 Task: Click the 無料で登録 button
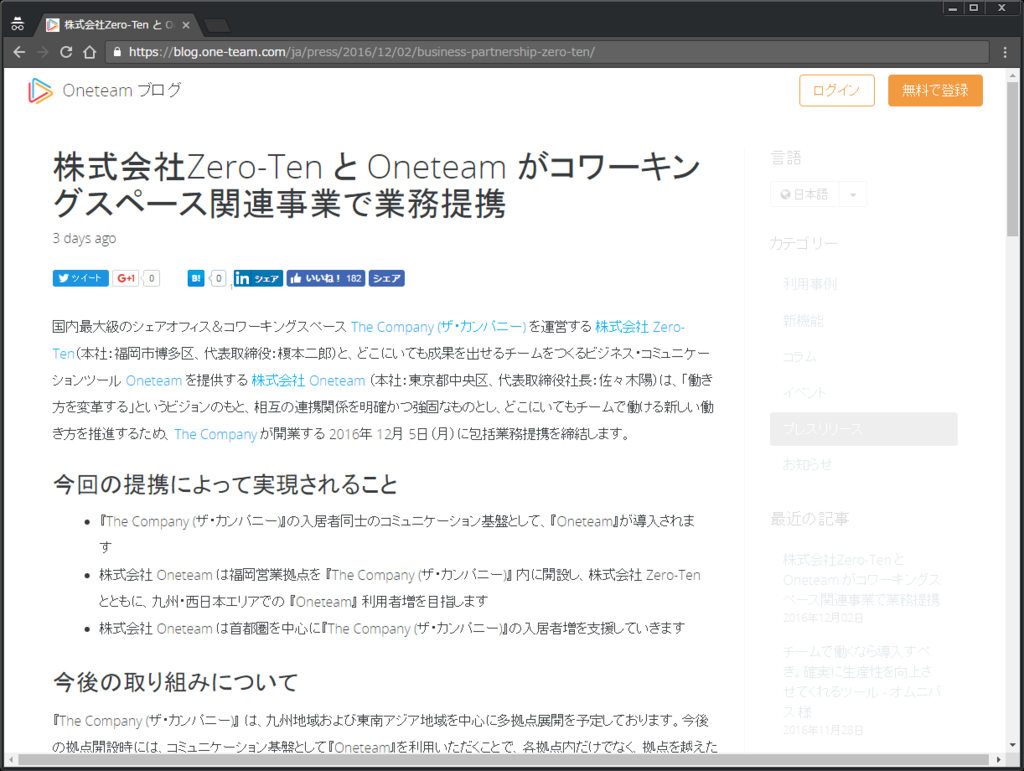pyautogui.click(x=935, y=91)
